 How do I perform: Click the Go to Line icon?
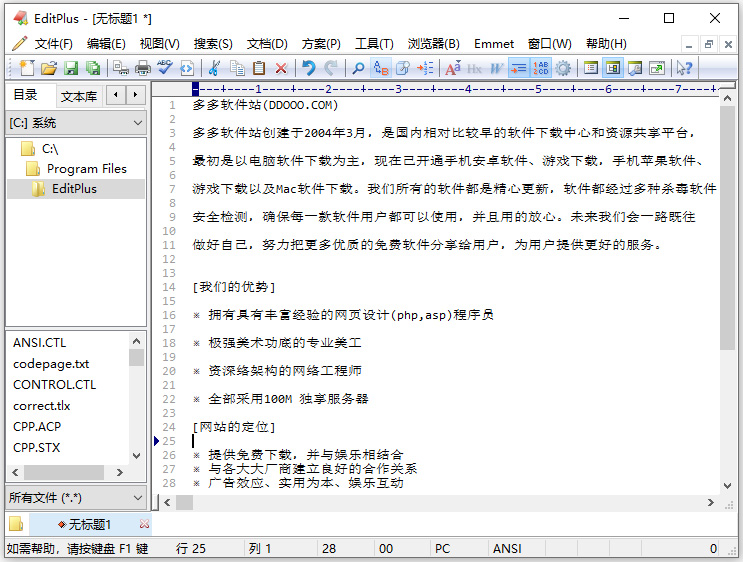(x=425, y=68)
